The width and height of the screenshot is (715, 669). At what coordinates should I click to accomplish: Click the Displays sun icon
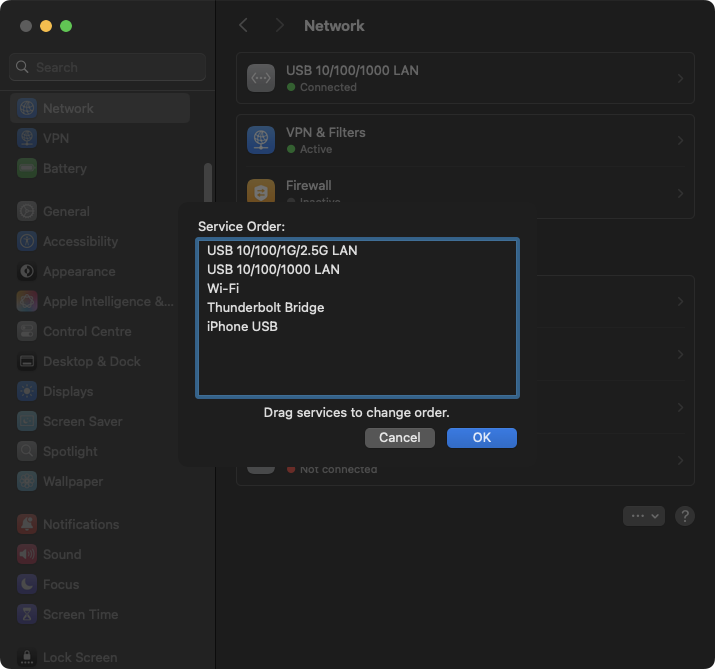[27, 391]
